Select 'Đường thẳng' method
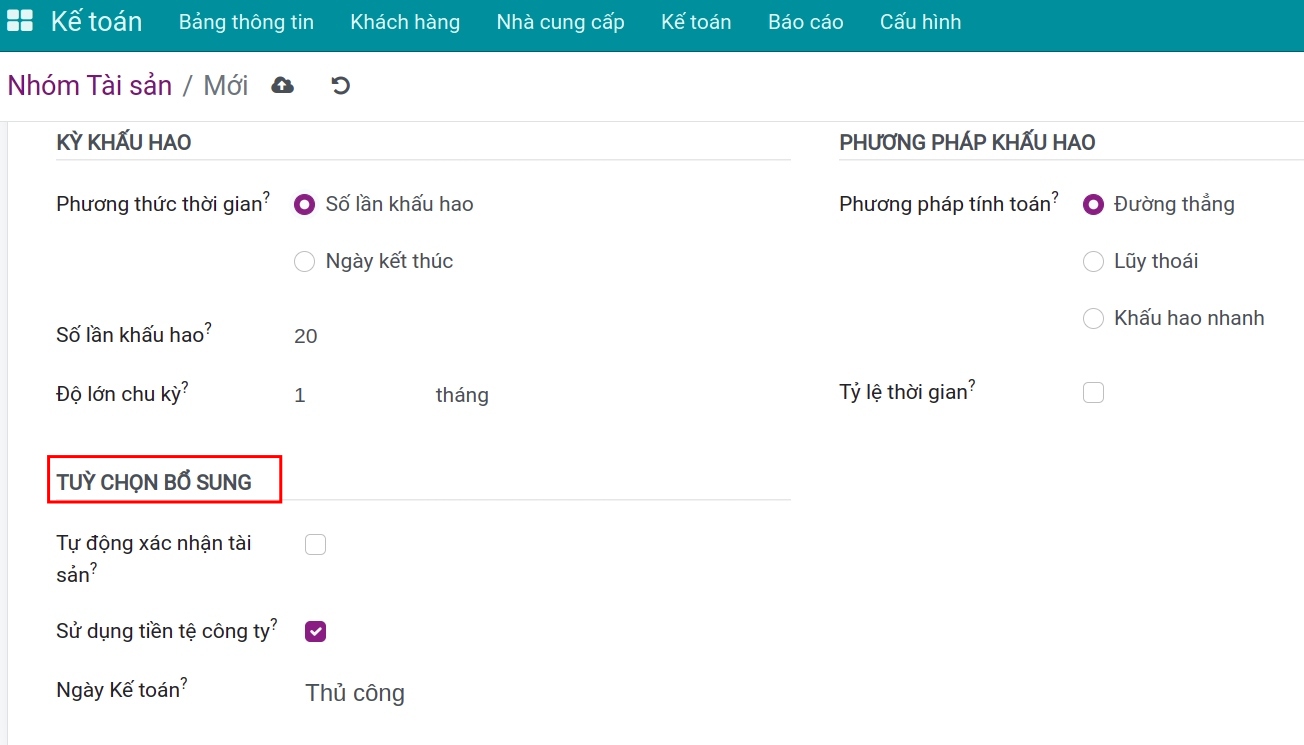Image resolution: width=1304 pixels, height=745 pixels. [1093, 204]
